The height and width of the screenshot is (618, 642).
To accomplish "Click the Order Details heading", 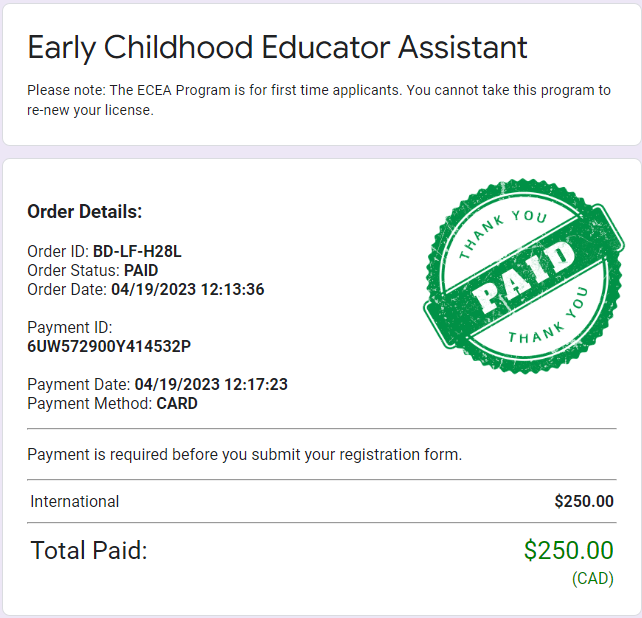I will (x=85, y=211).
